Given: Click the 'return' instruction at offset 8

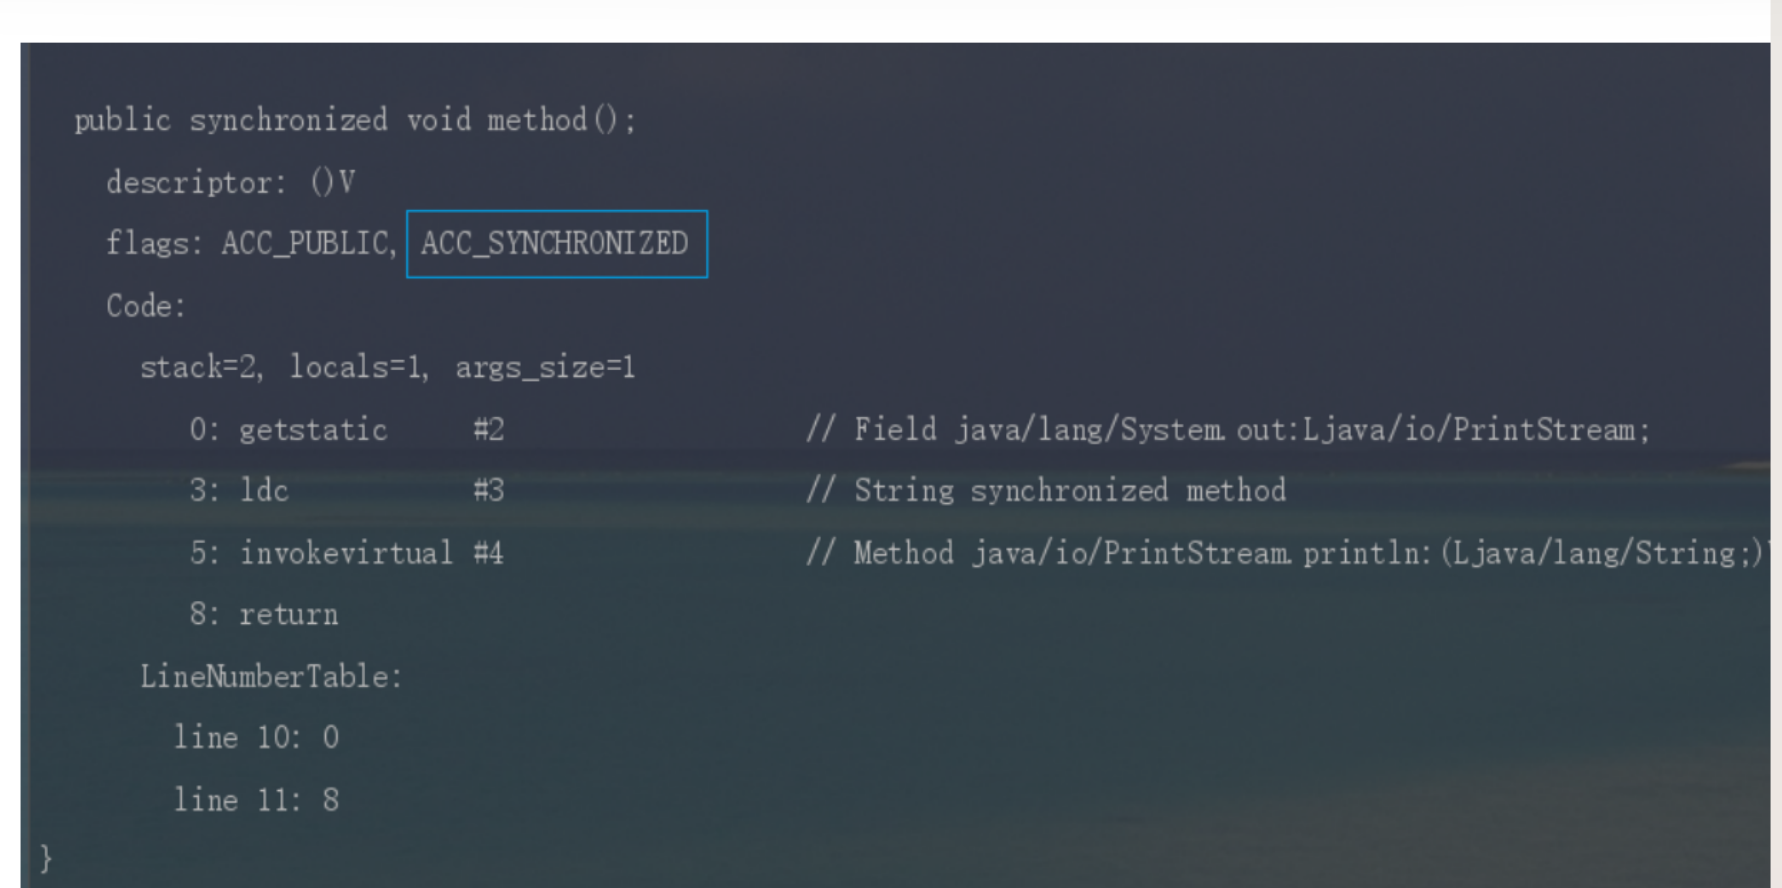Looking at the screenshot, I should click(288, 614).
